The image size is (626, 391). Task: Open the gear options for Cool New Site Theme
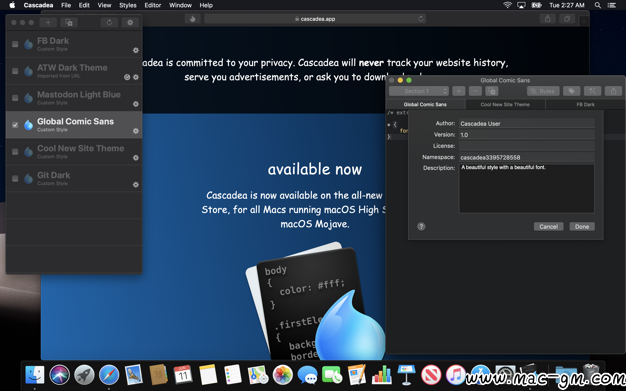(136, 158)
